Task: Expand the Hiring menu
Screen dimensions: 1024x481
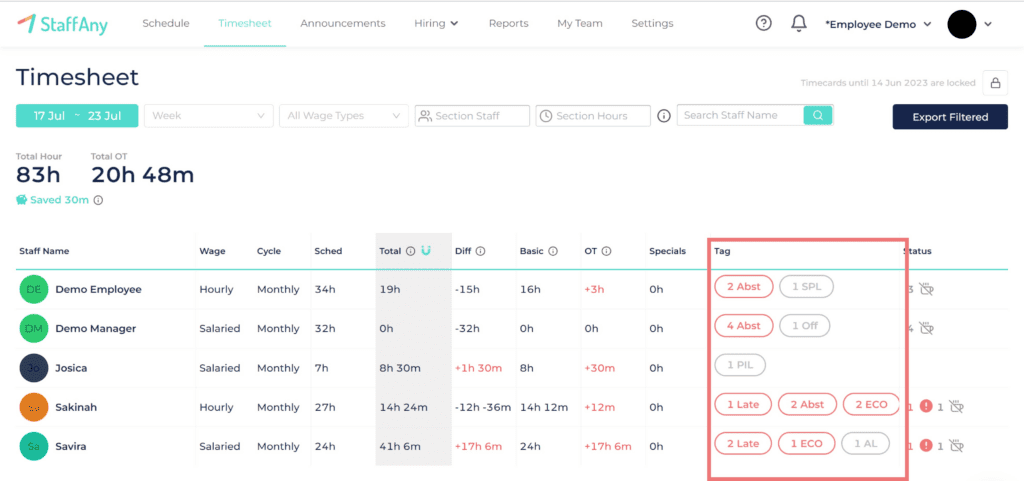Action: point(436,23)
